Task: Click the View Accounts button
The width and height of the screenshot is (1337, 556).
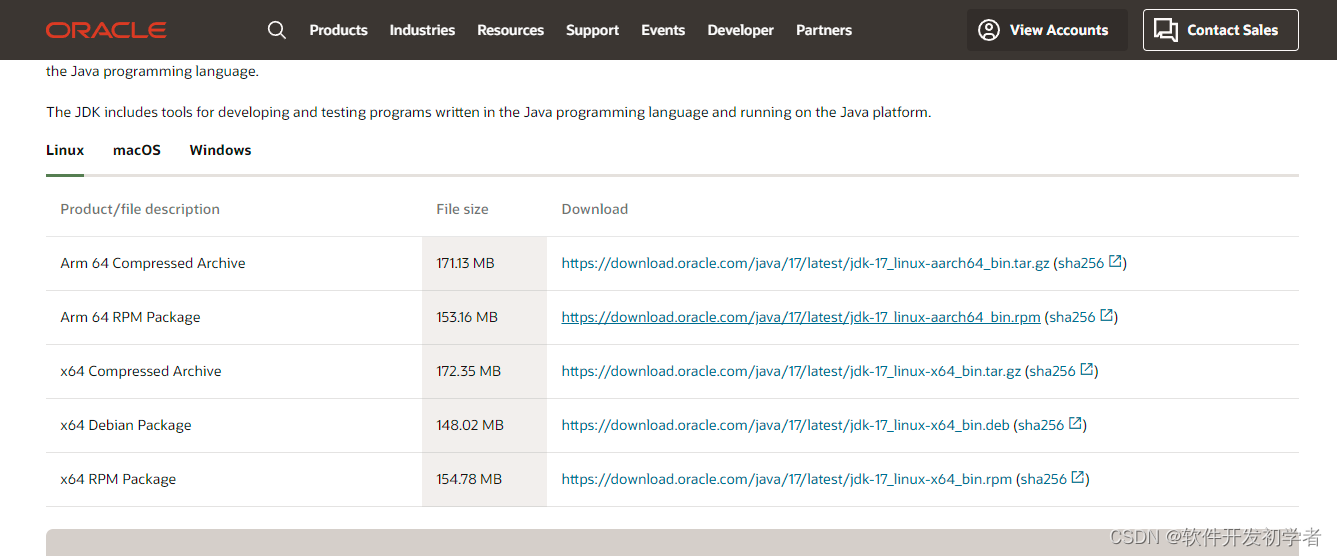Action: pyautogui.click(x=1047, y=30)
